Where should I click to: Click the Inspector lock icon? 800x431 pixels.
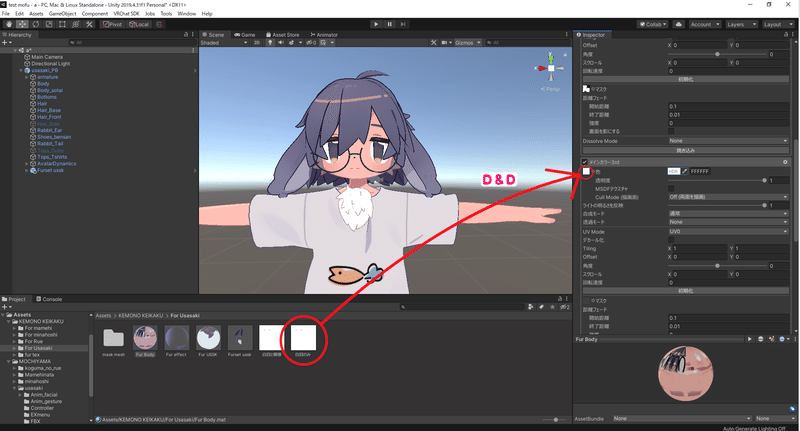(786, 35)
